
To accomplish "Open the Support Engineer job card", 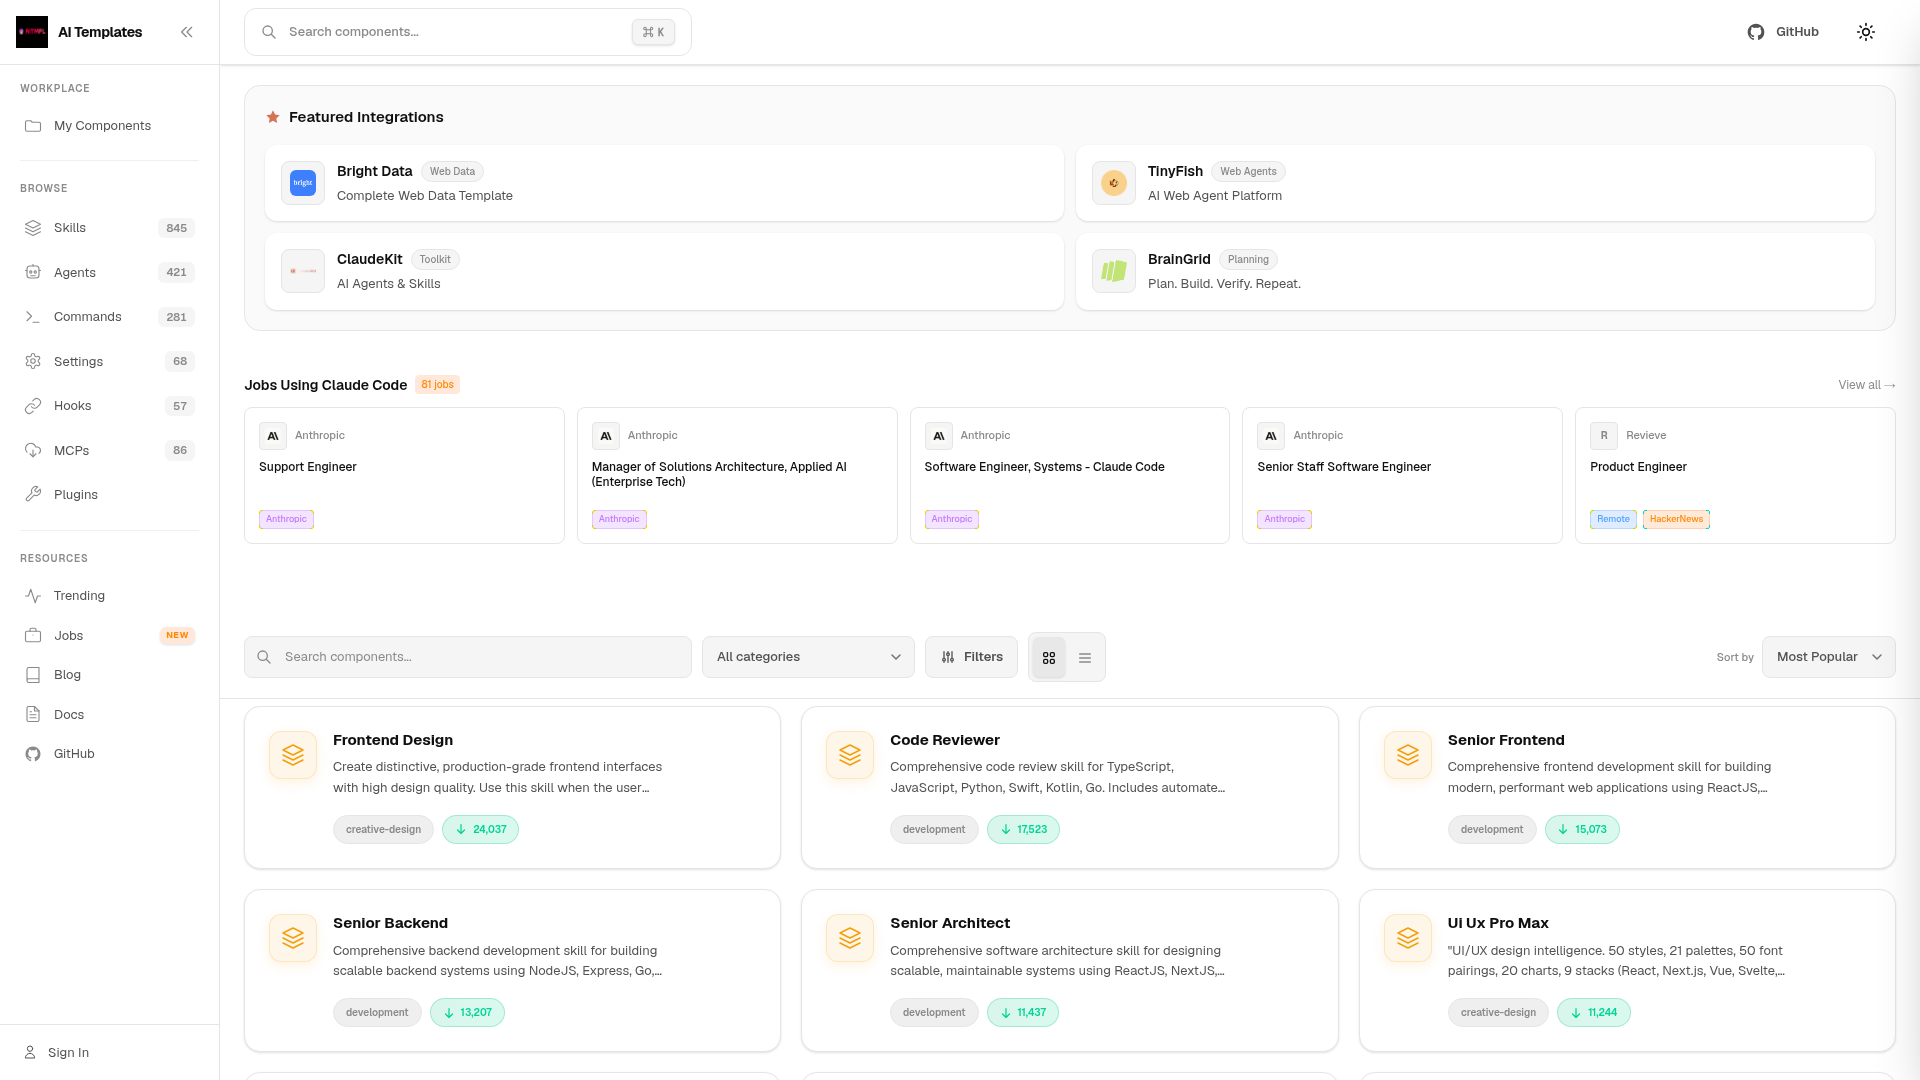I will pos(404,475).
